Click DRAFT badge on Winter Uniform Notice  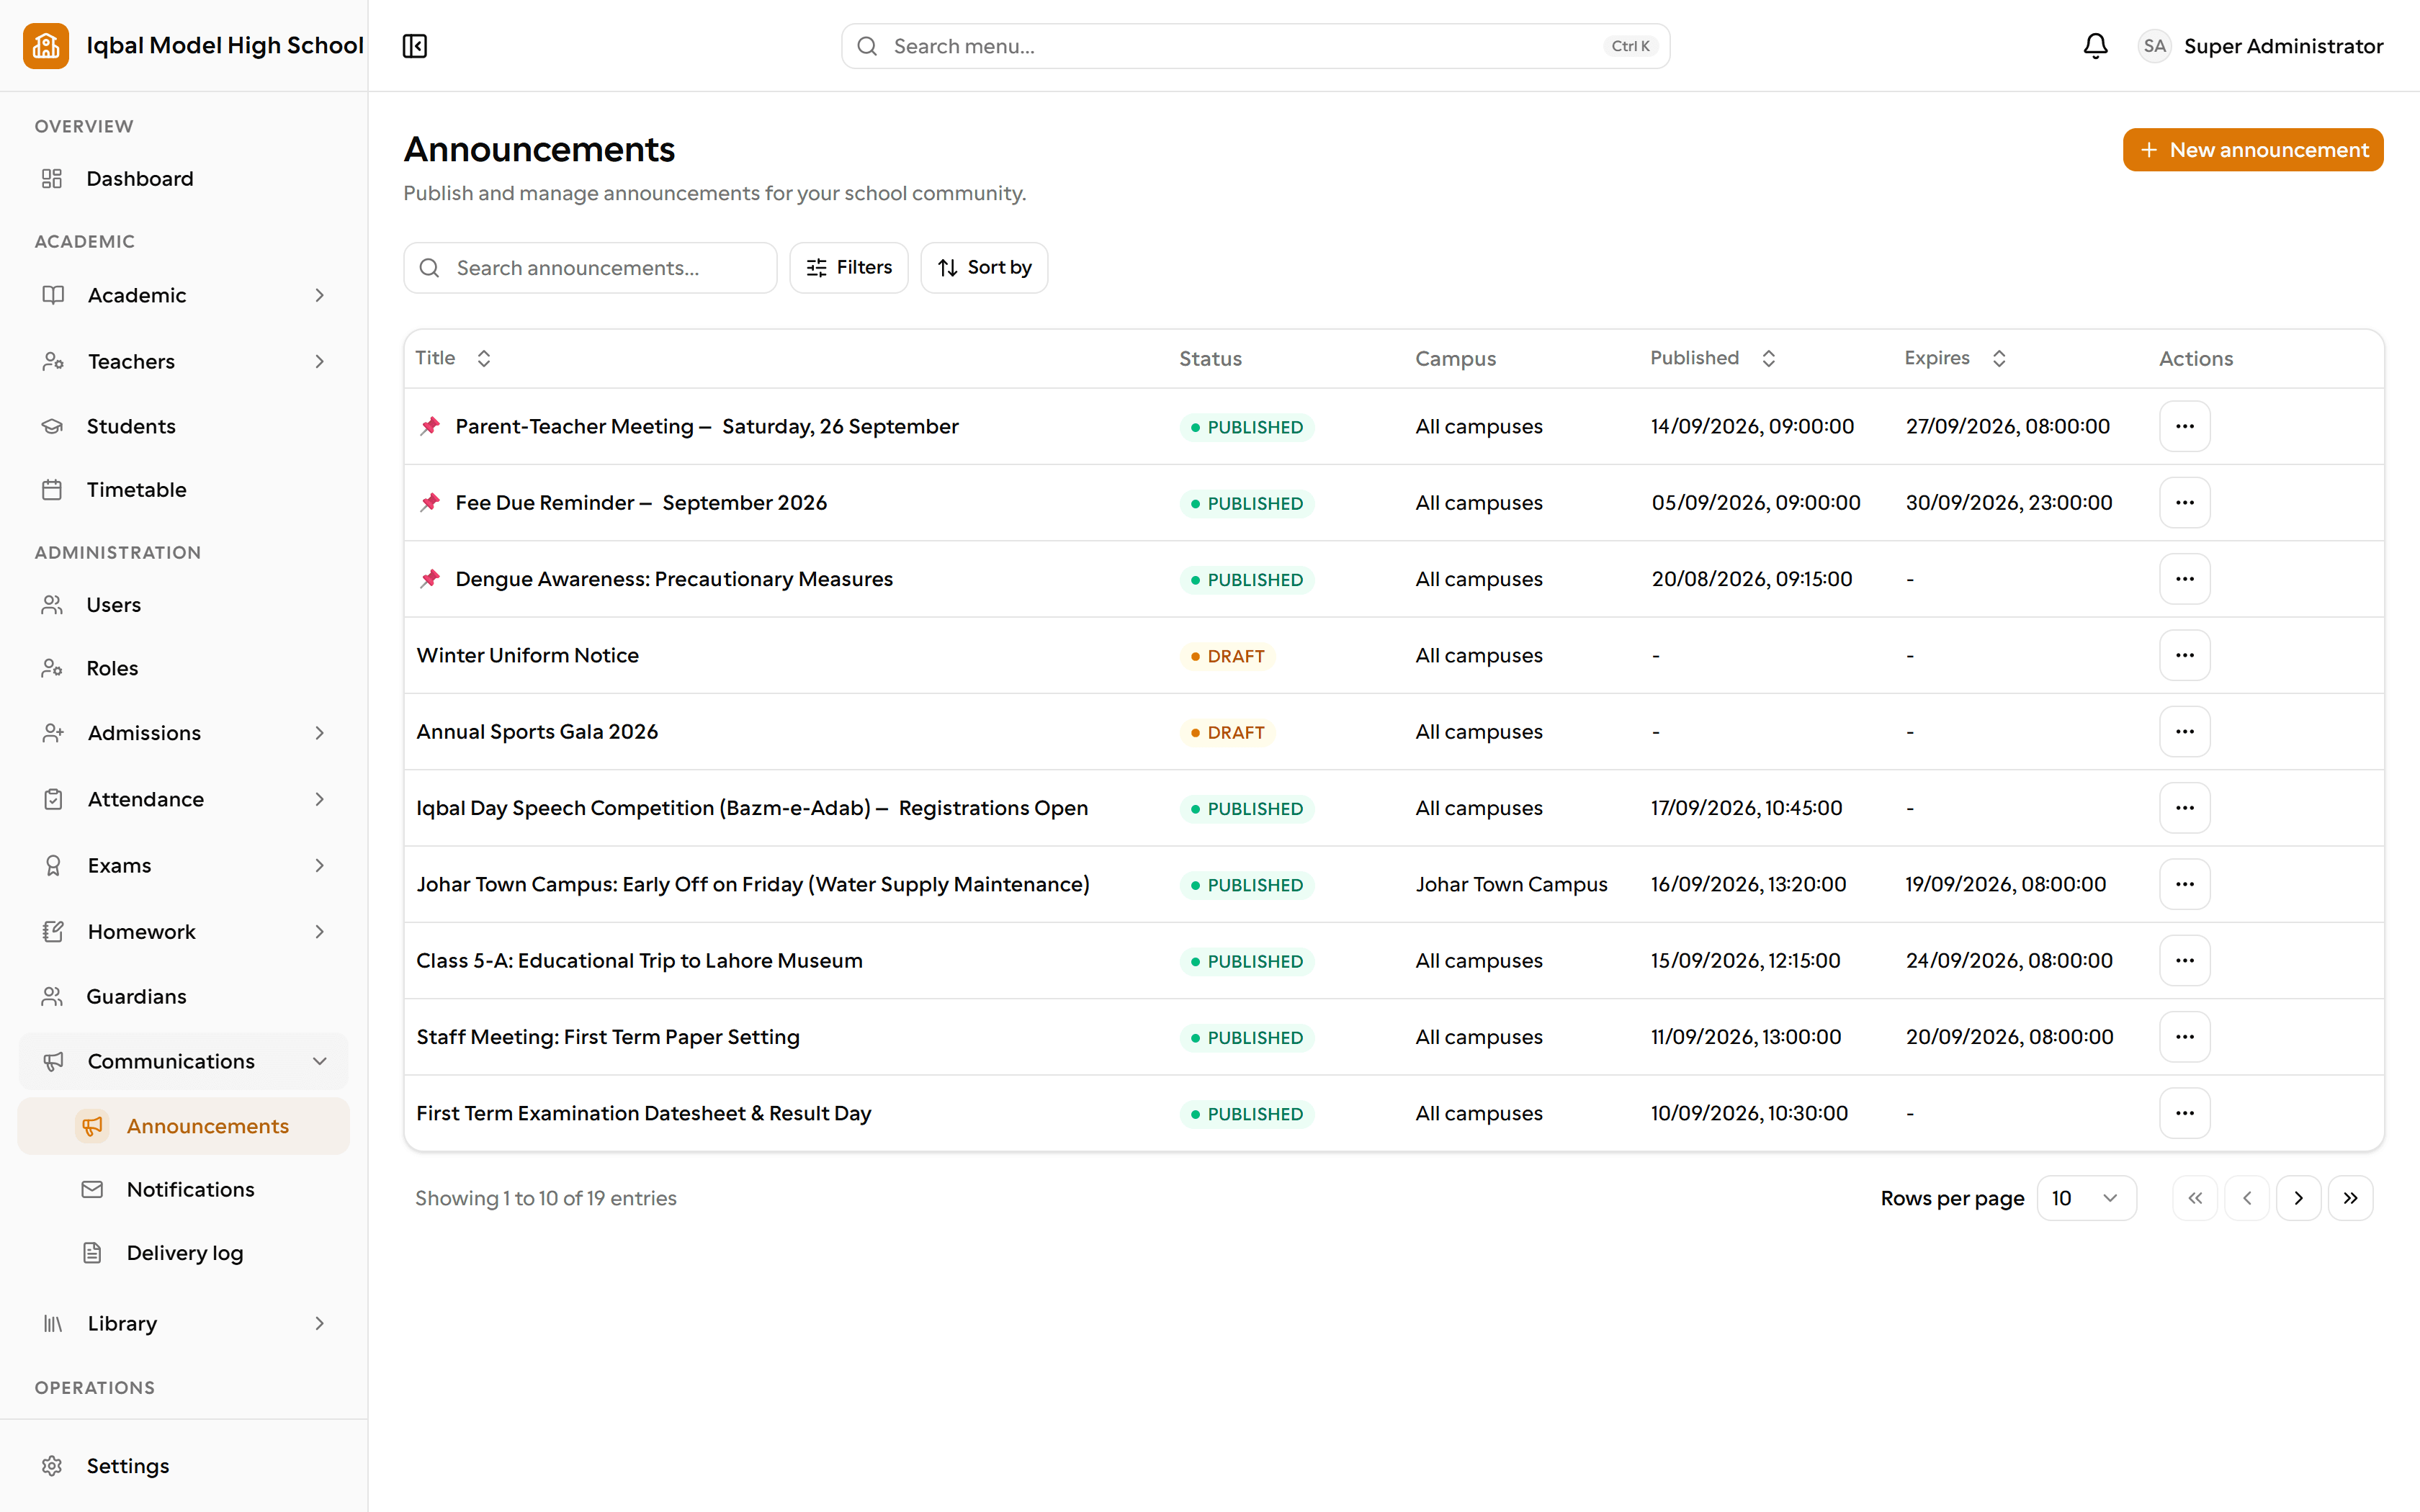(1227, 656)
